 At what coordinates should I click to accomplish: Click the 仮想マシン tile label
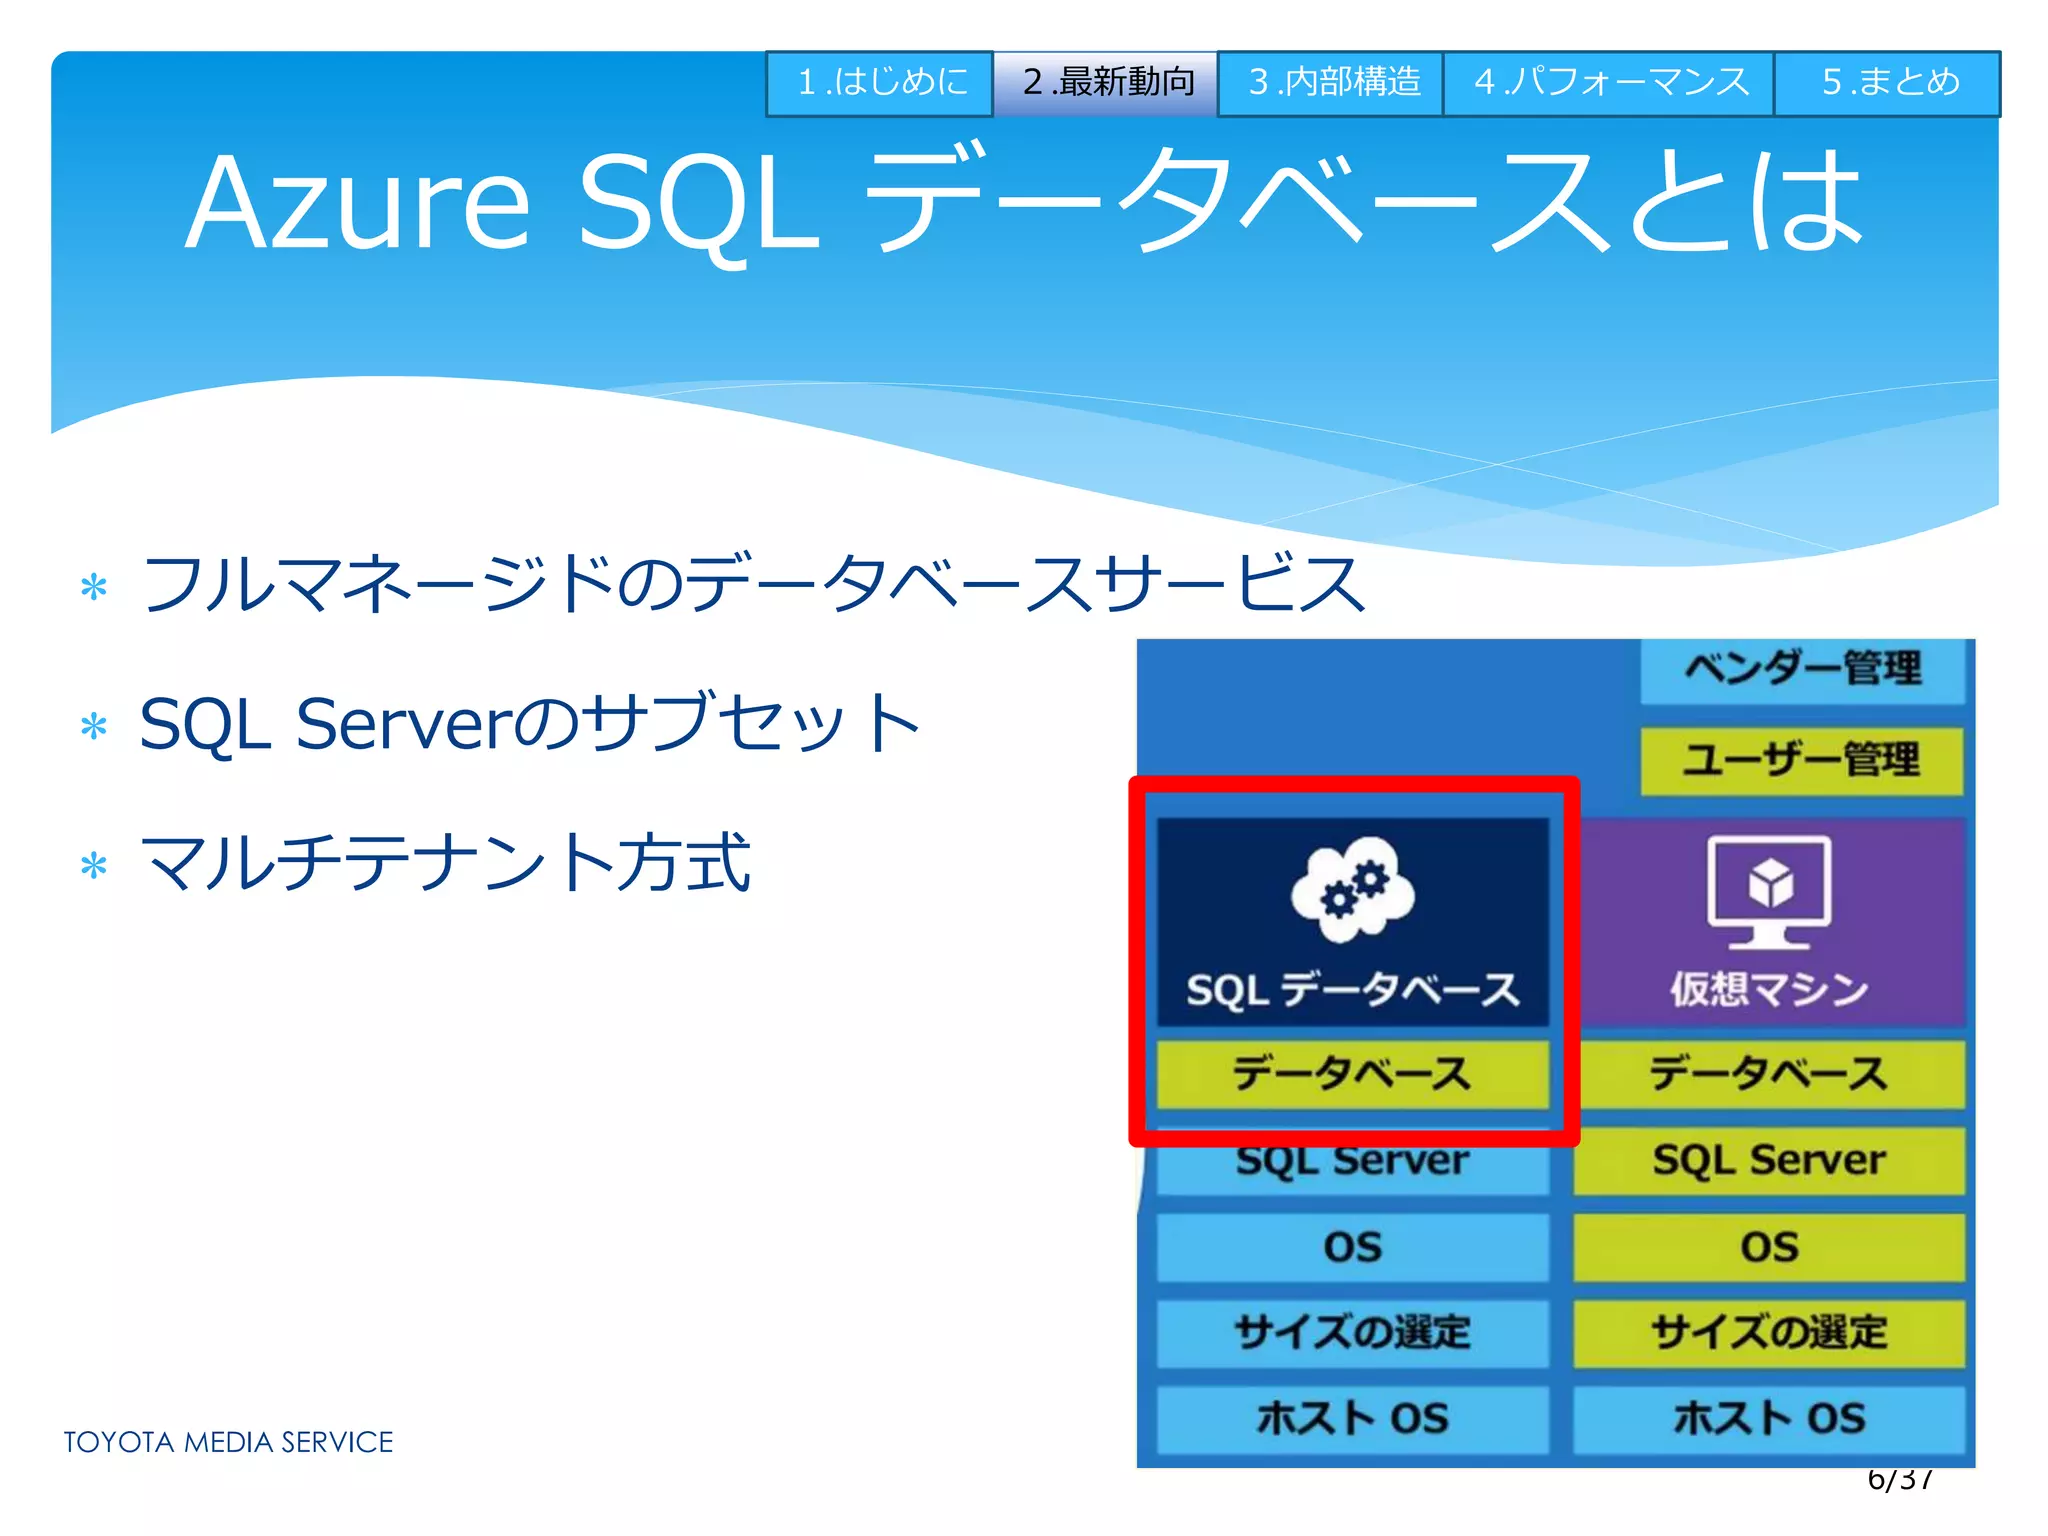coord(1769,989)
